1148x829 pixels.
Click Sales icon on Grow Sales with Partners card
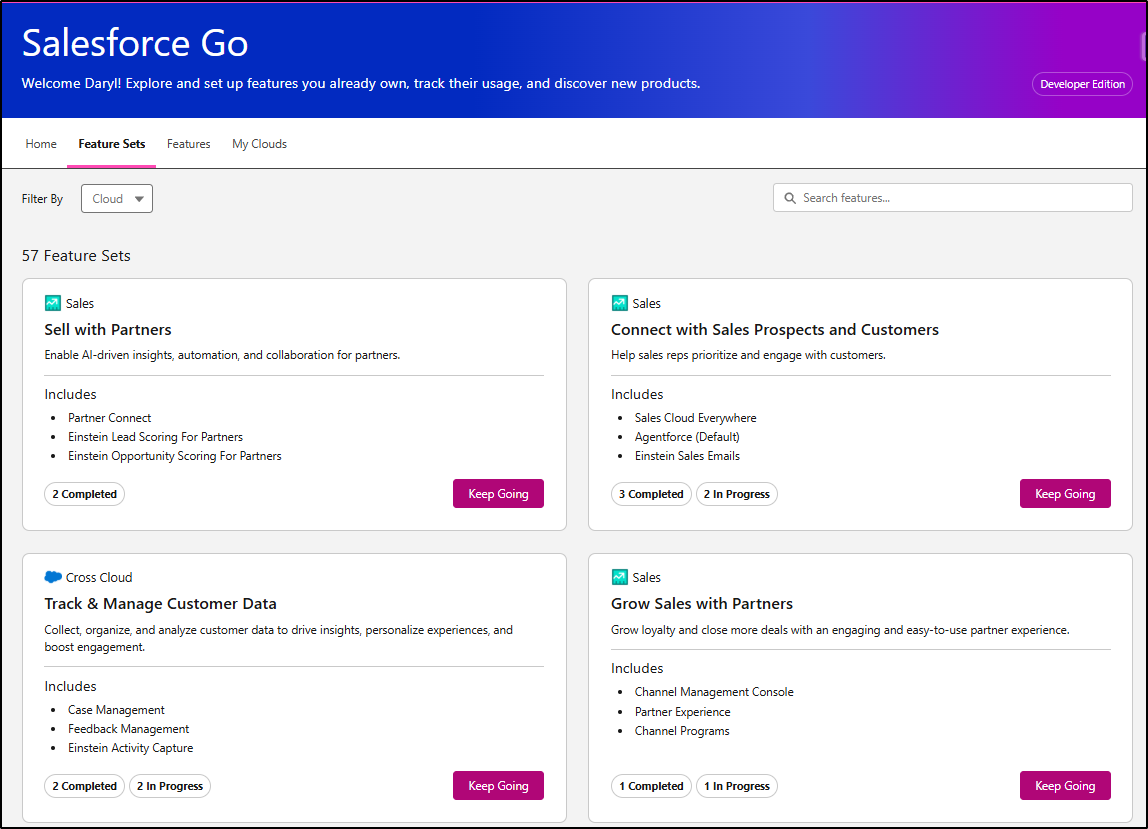coord(620,577)
